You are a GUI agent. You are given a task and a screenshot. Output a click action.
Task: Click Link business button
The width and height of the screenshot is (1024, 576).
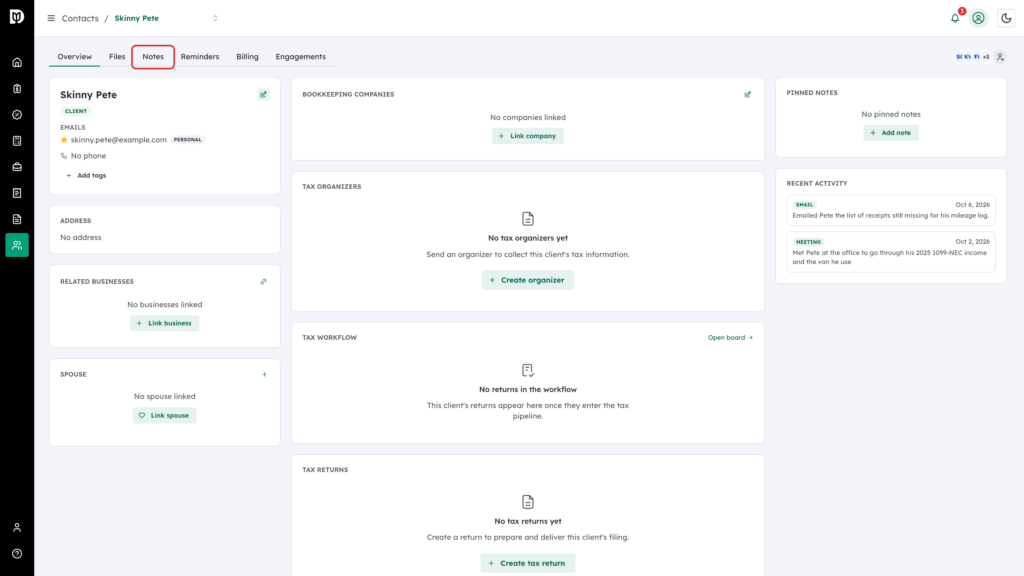(x=165, y=323)
